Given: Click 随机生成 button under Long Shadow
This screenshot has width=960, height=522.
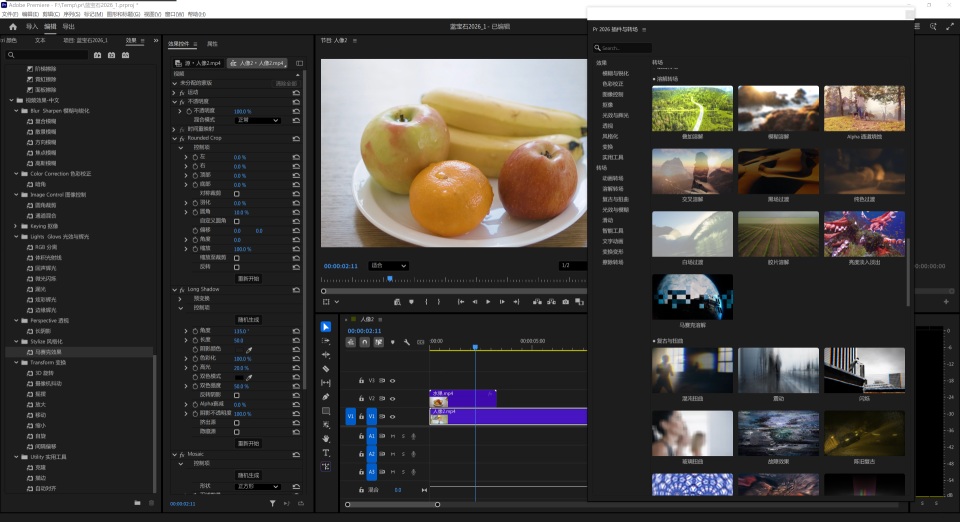Looking at the screenshot, I should point(248,320).
